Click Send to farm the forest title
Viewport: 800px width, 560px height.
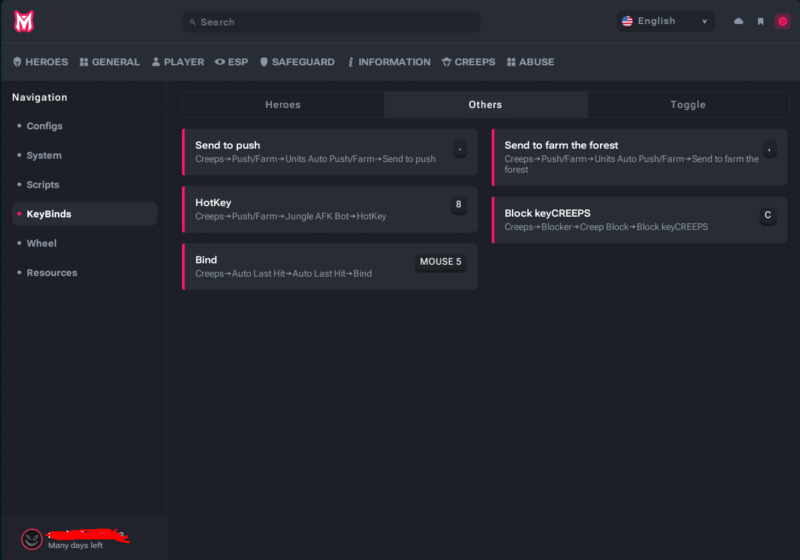(561, 145)
